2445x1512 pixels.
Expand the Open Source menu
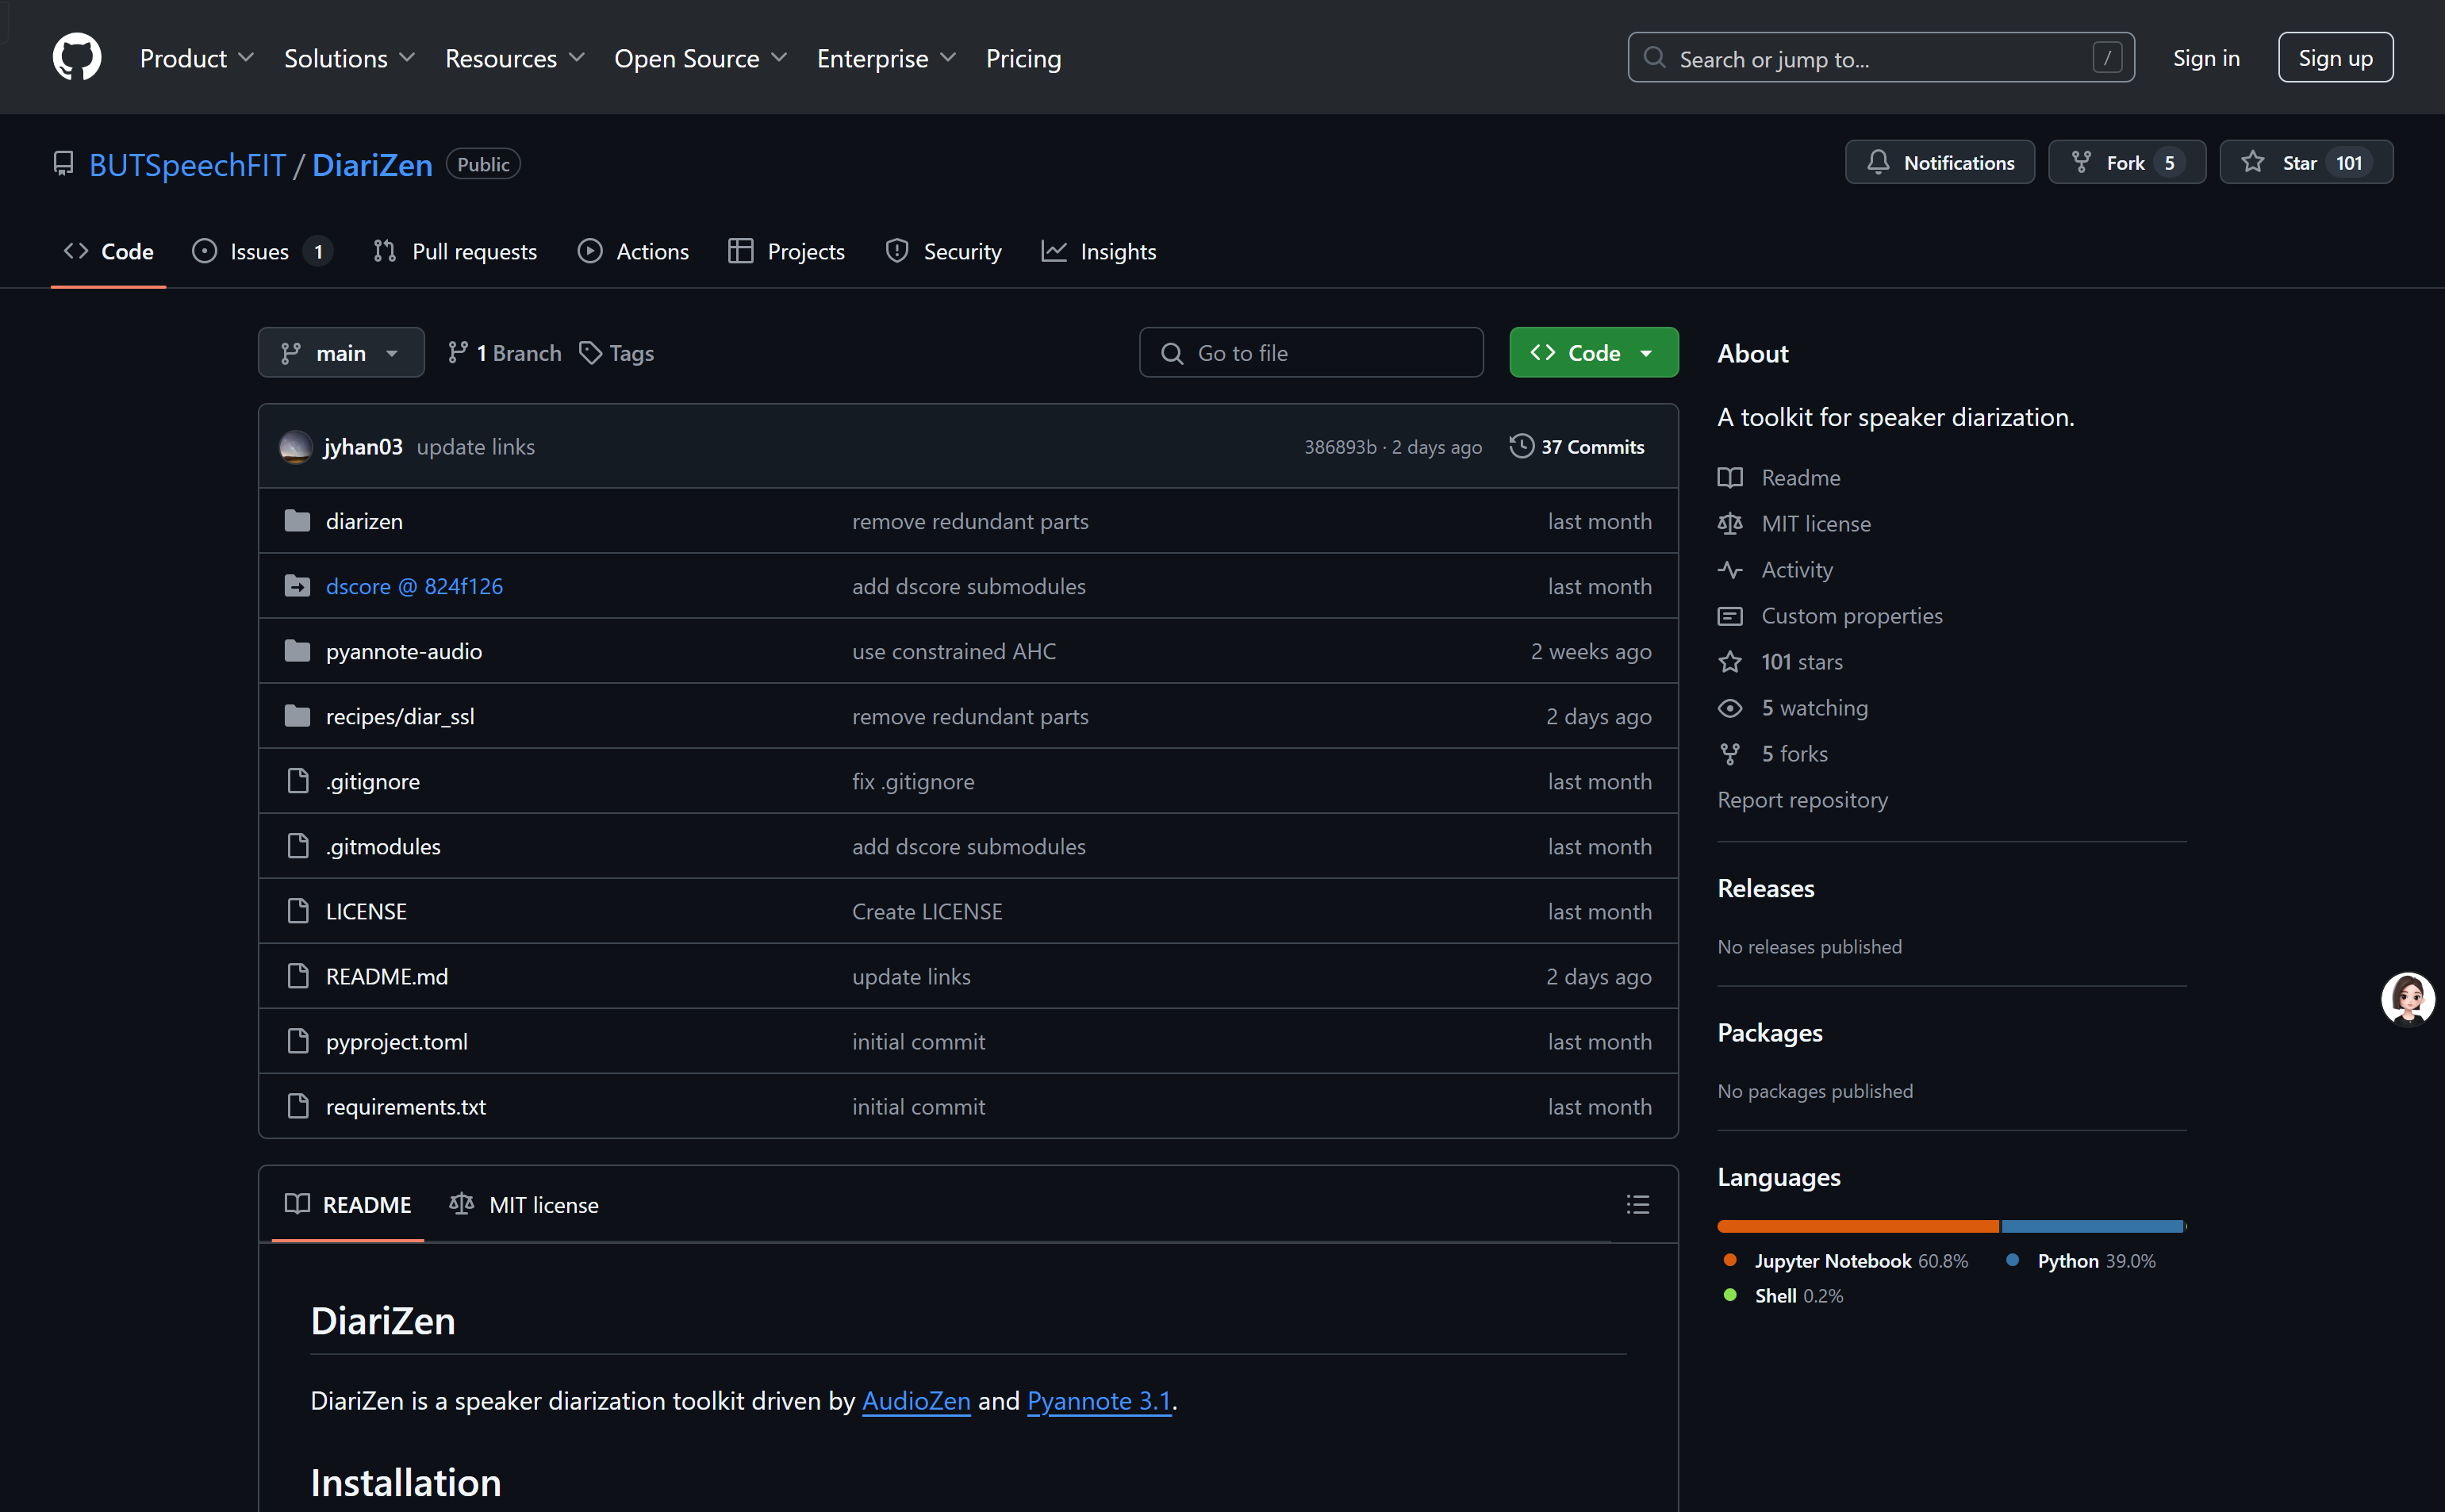[x=701, y=58]
